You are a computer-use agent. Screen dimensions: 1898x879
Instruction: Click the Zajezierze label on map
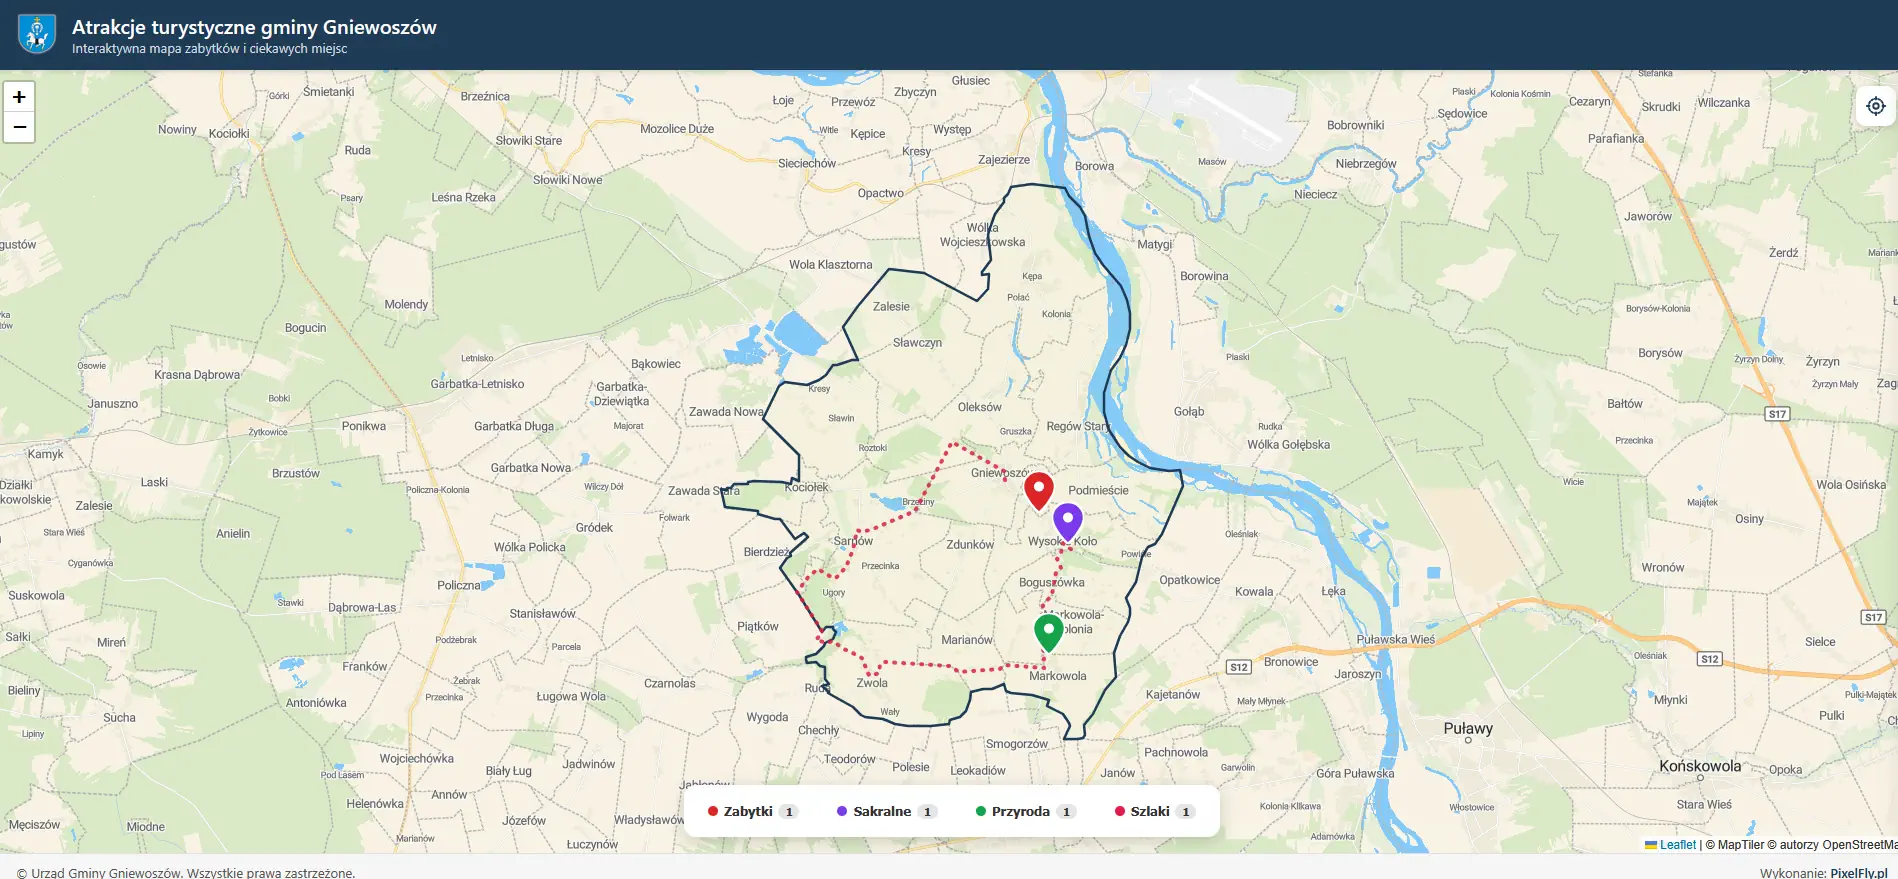tap(1004, 160)
